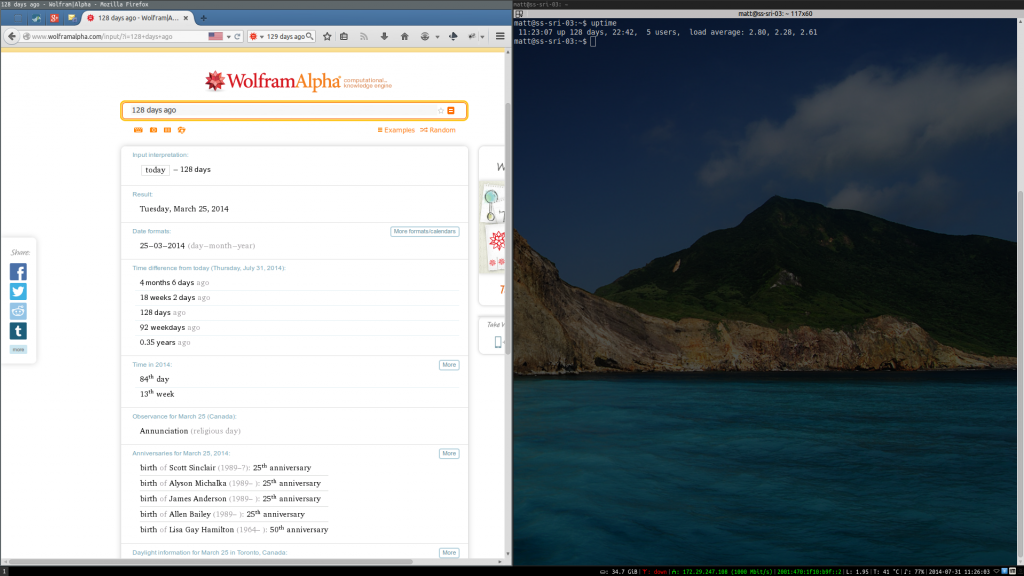Open the data input table icon
Screen dimensions: 1024x576
(x=167, y=130)
